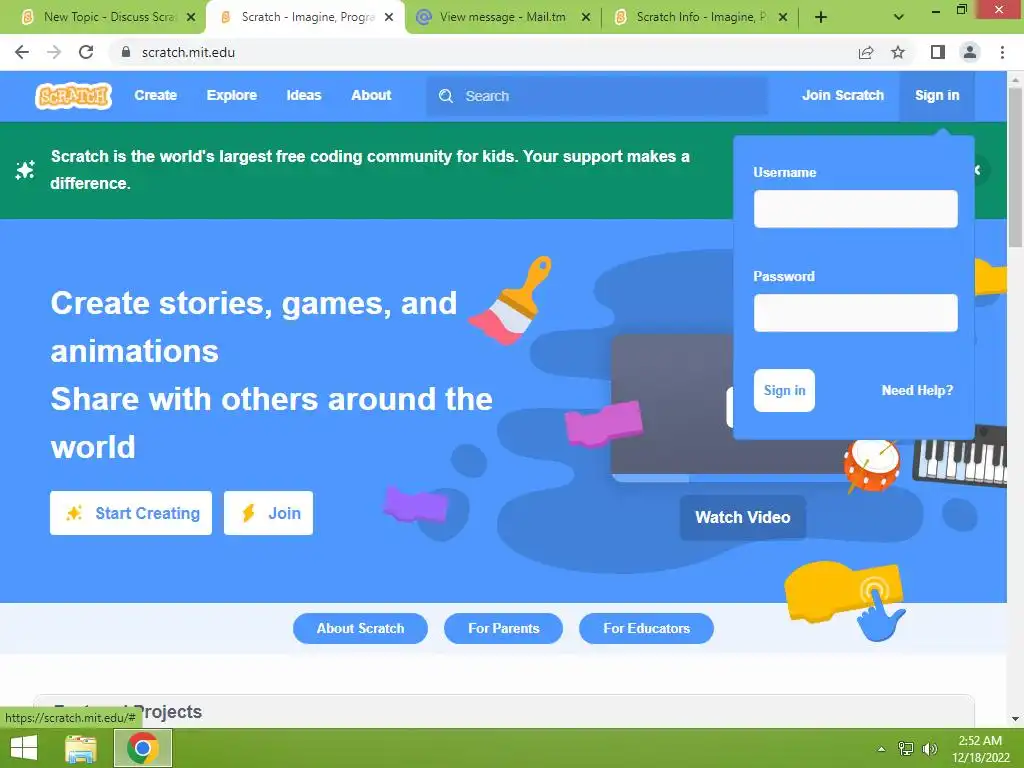The image size is (1024, 768).
Task: Click the Join button with lightning bolt
Action: click(x=268, y=513)
